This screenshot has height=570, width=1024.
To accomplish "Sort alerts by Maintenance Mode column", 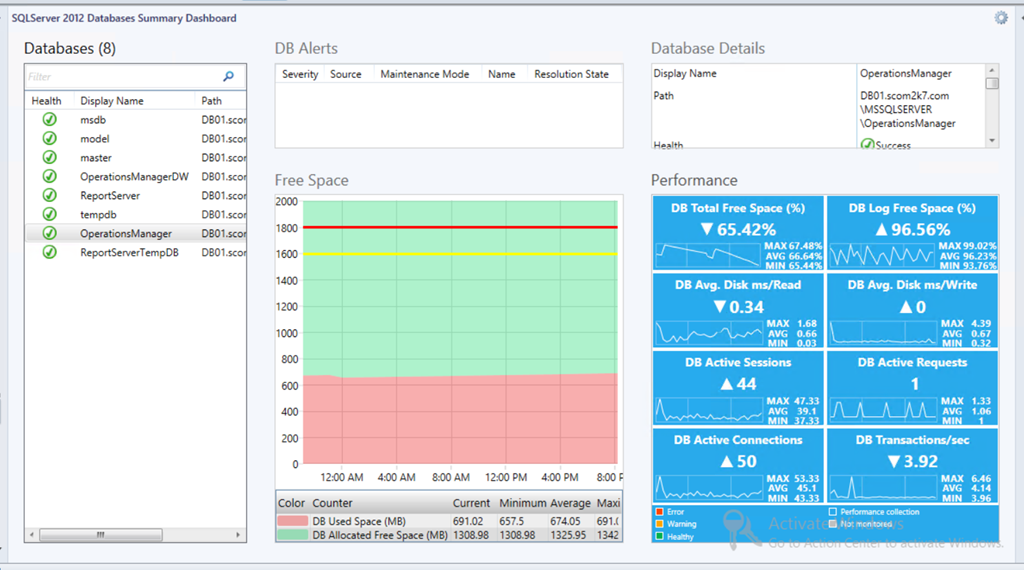I will click(424, 74).
